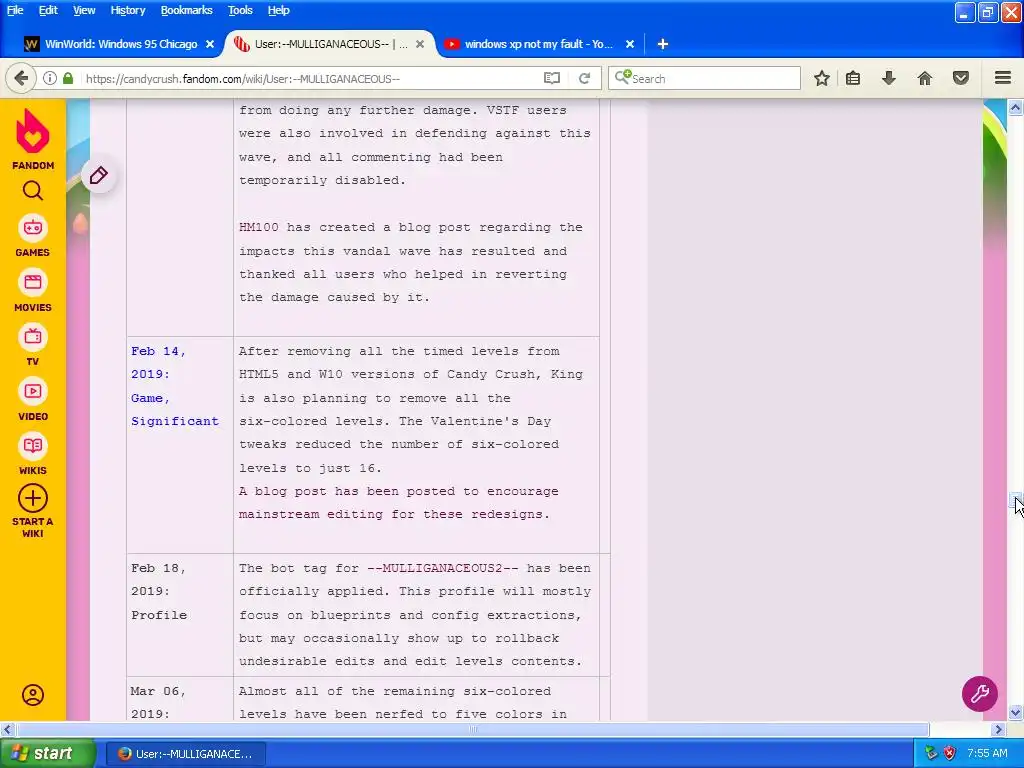Select the Firefox taskbar button User:--MULLIGANACE
Viewport: 1024px width, 768px height.
click(186, 754)
